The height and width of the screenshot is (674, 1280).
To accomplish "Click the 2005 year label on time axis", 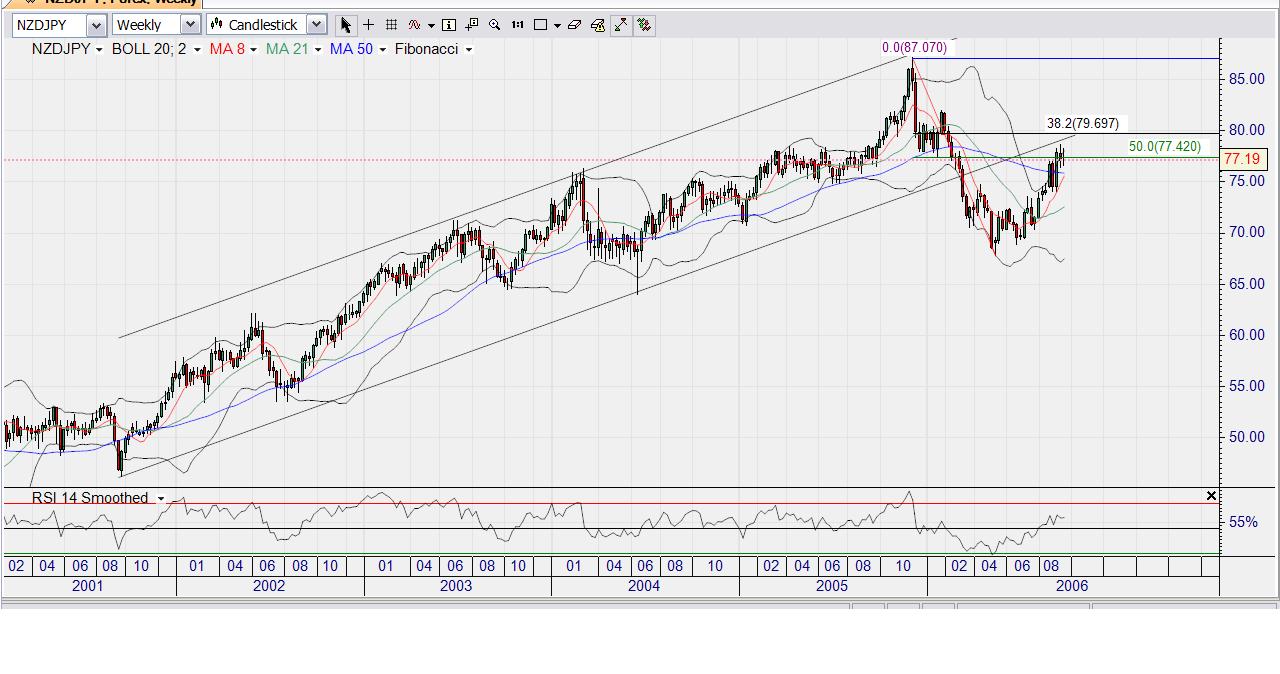I will [x=832, y=586].
